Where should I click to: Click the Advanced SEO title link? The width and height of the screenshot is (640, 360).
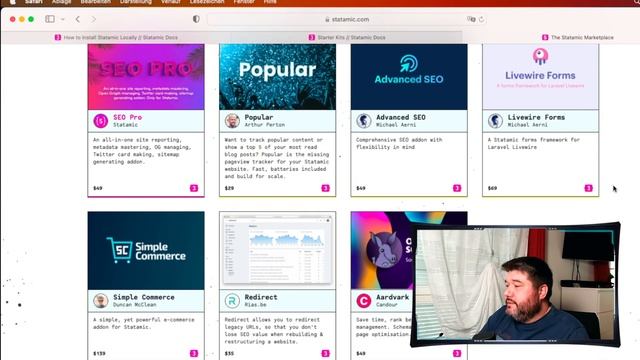tap(400, 117)
